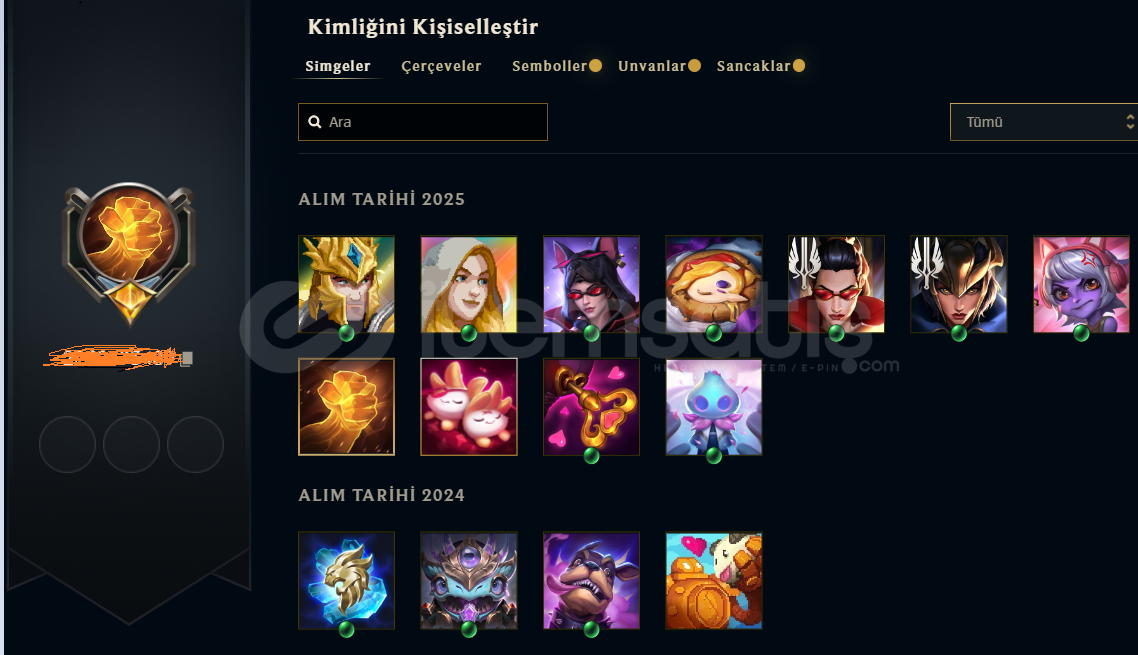The height and width of the screenshot is (655, 1138).
Task: Pick the purple bulldog icon from 2024
Action: point(591,580)
